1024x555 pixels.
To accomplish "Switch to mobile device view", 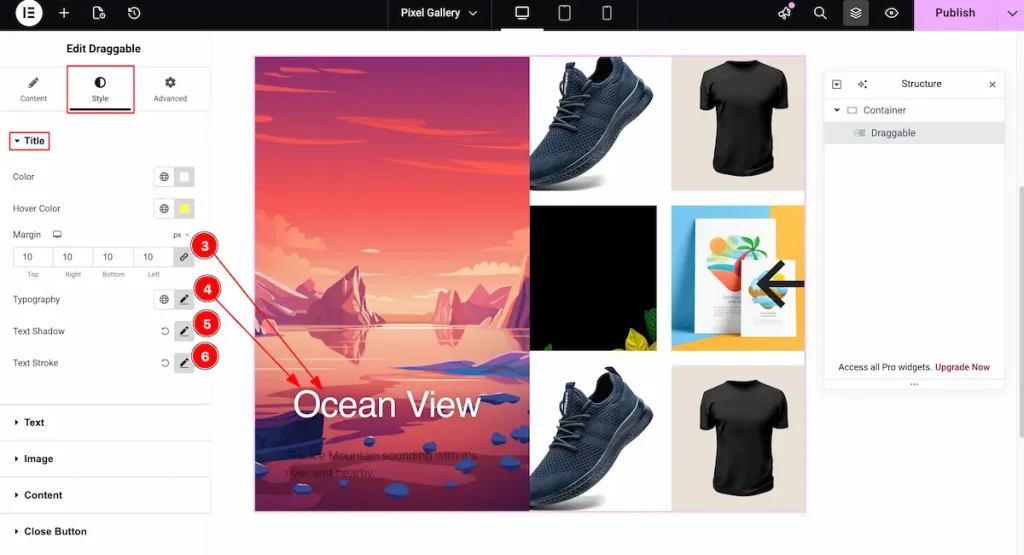I will (607, 13).
